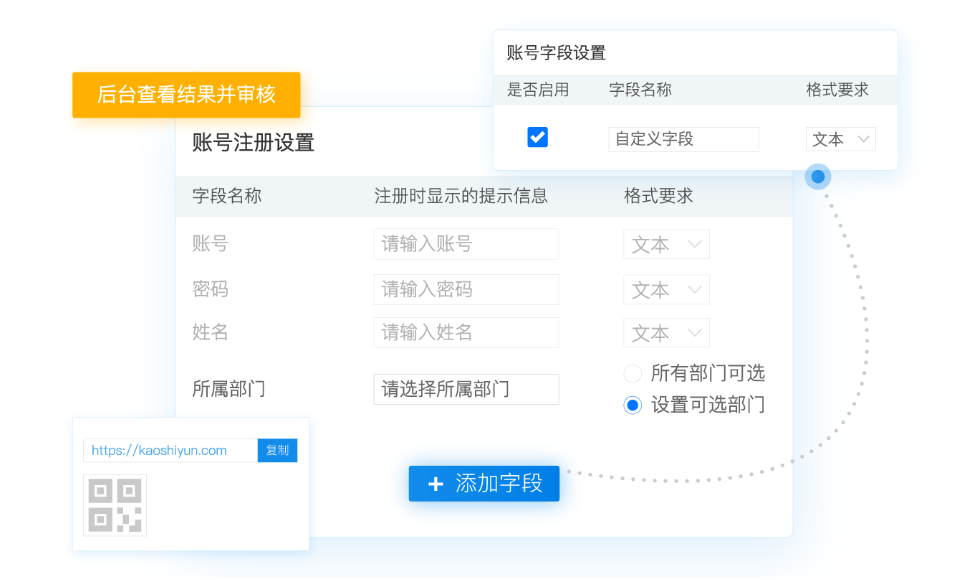Click the kaoshiyun.com URL field
This screenshot has width=970, height=580.
click(x=170, y=451)
